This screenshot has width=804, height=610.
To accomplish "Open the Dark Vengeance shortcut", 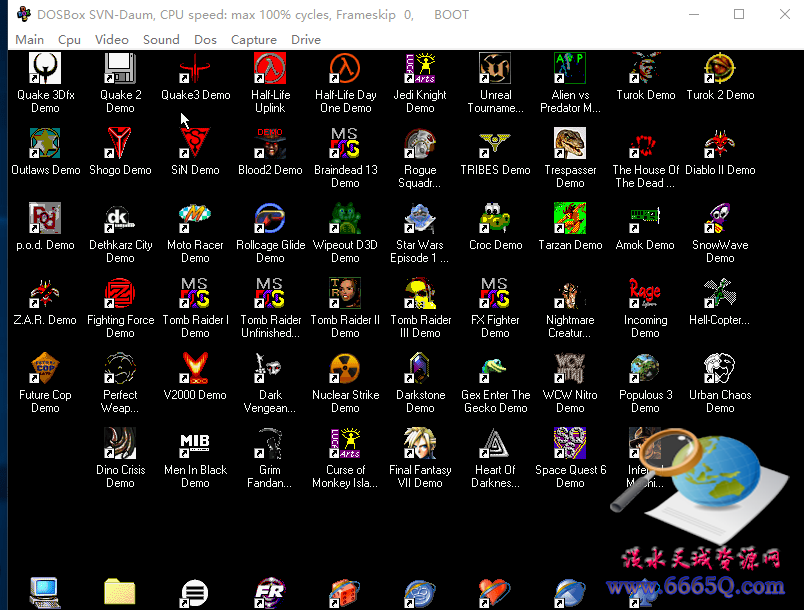I will click(270, 368).
